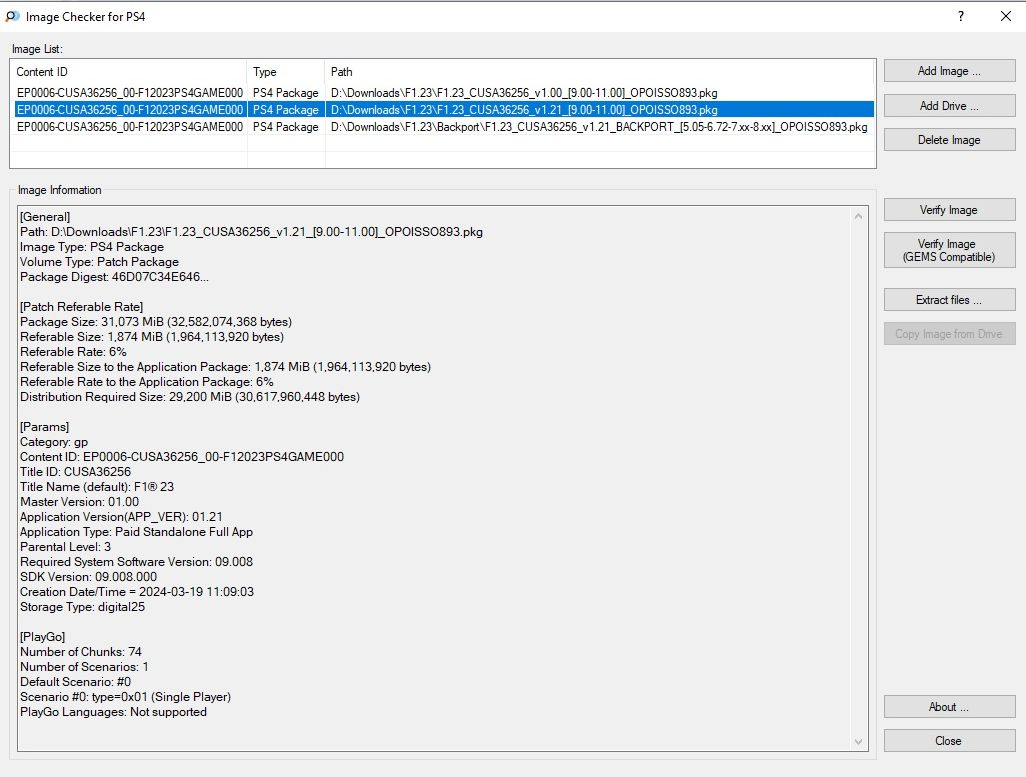Click the Referable Size: 1,874 MiB line

(x=152, y=336)
